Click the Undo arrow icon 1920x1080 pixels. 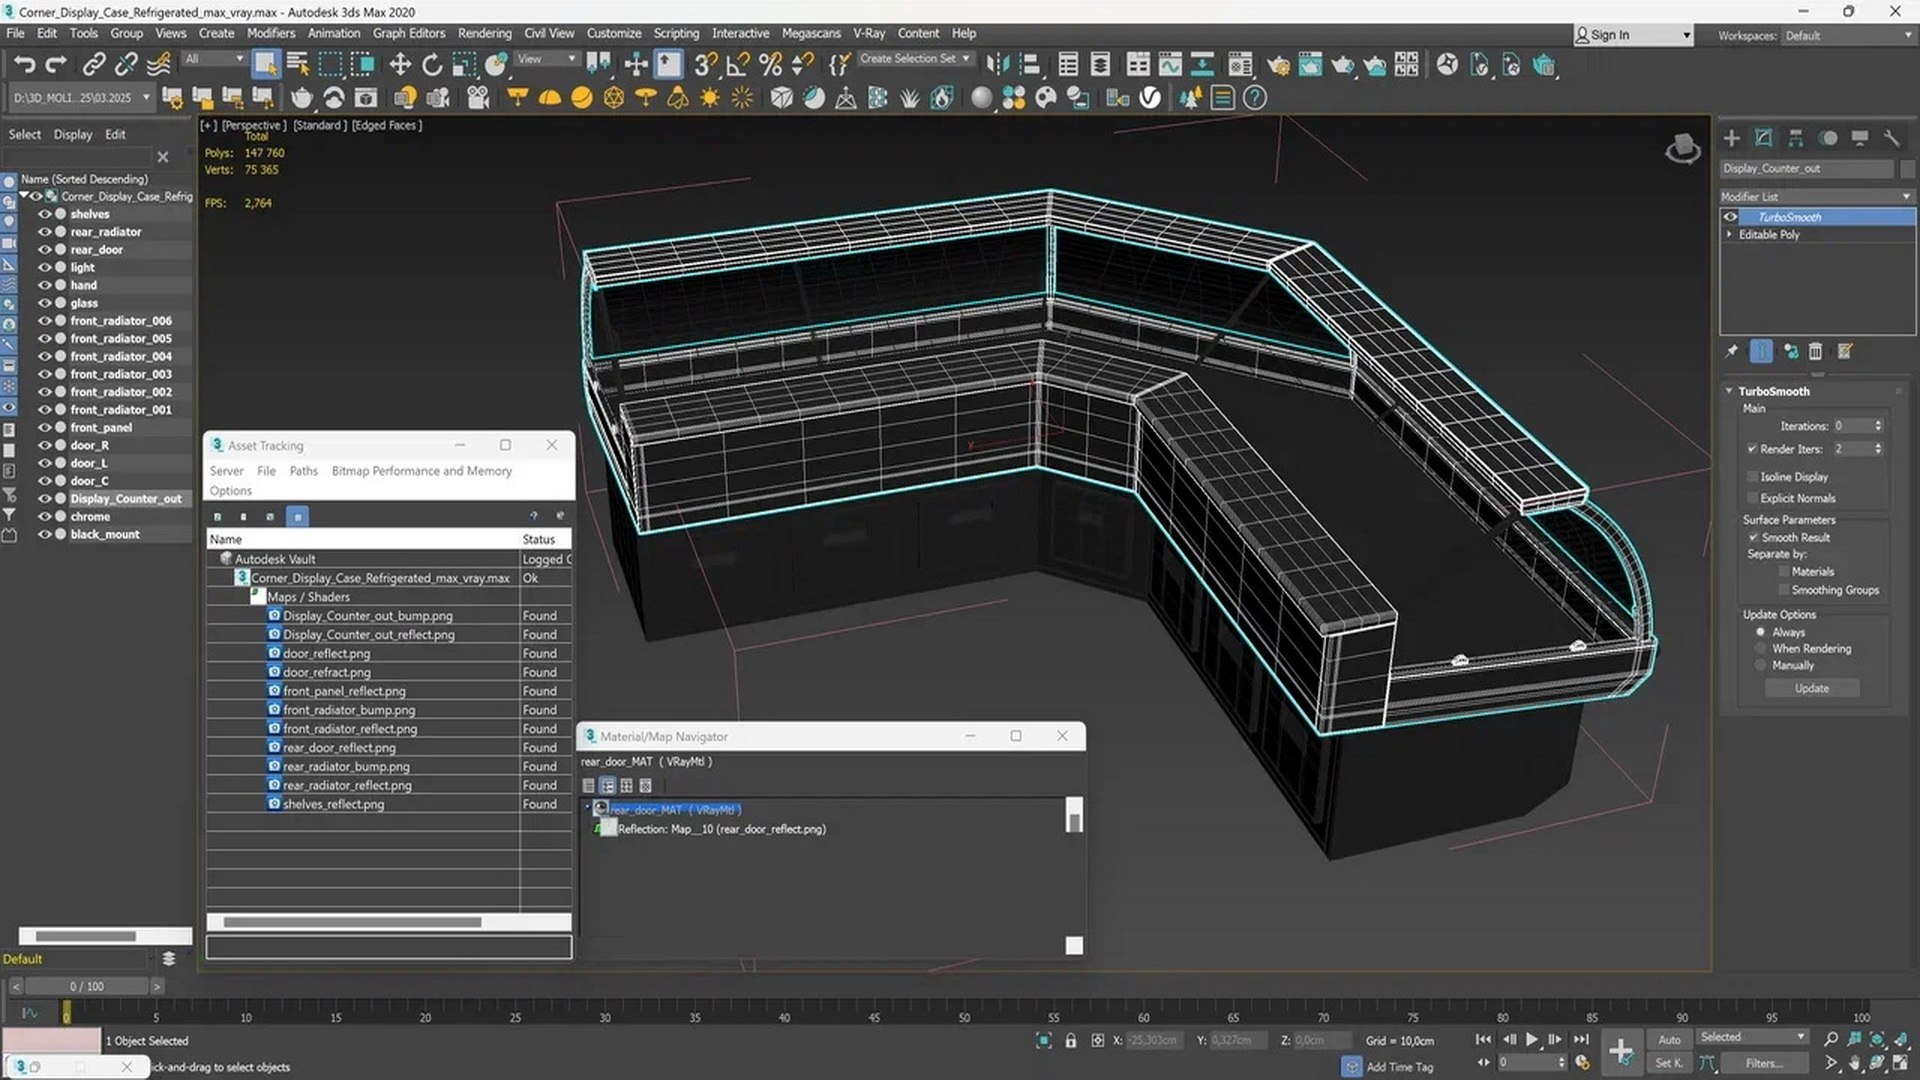click(x=24, y=65)
